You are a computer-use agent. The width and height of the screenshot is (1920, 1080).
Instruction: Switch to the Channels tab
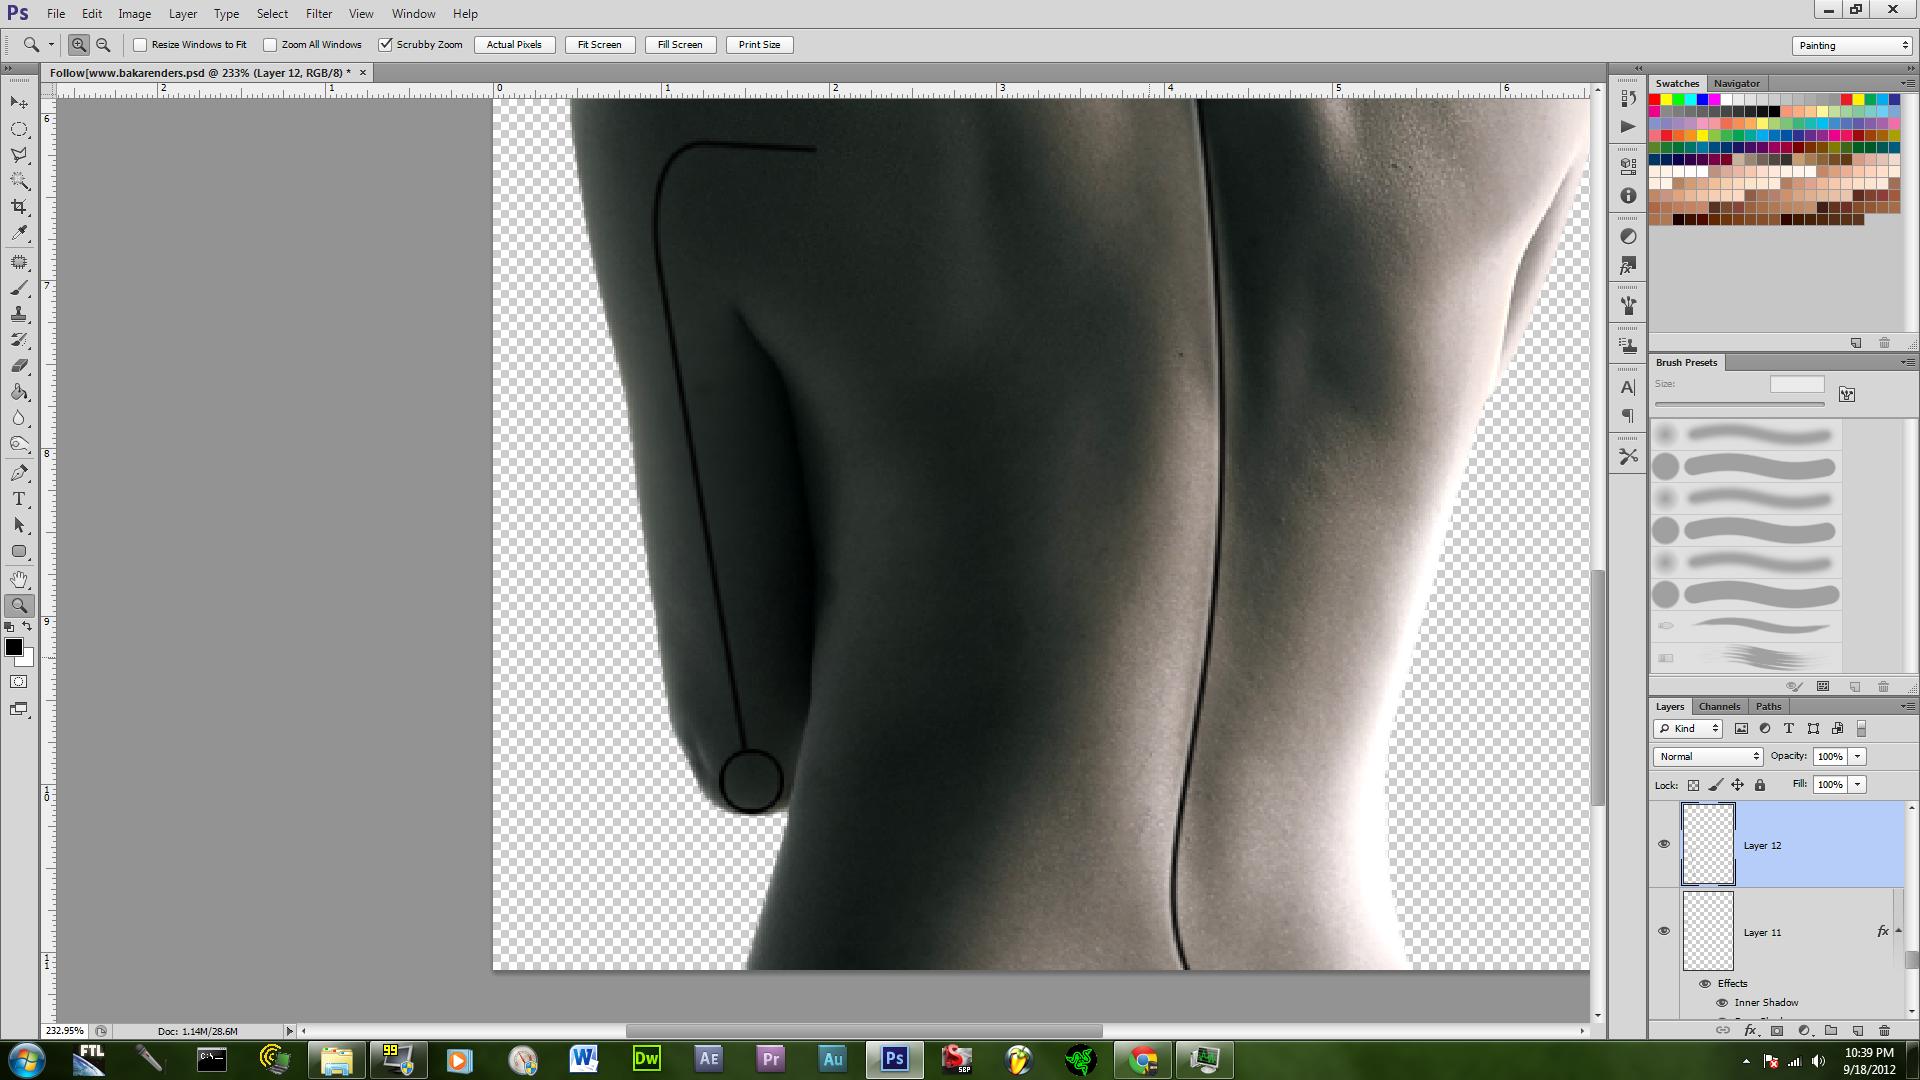pos(1719,706)
